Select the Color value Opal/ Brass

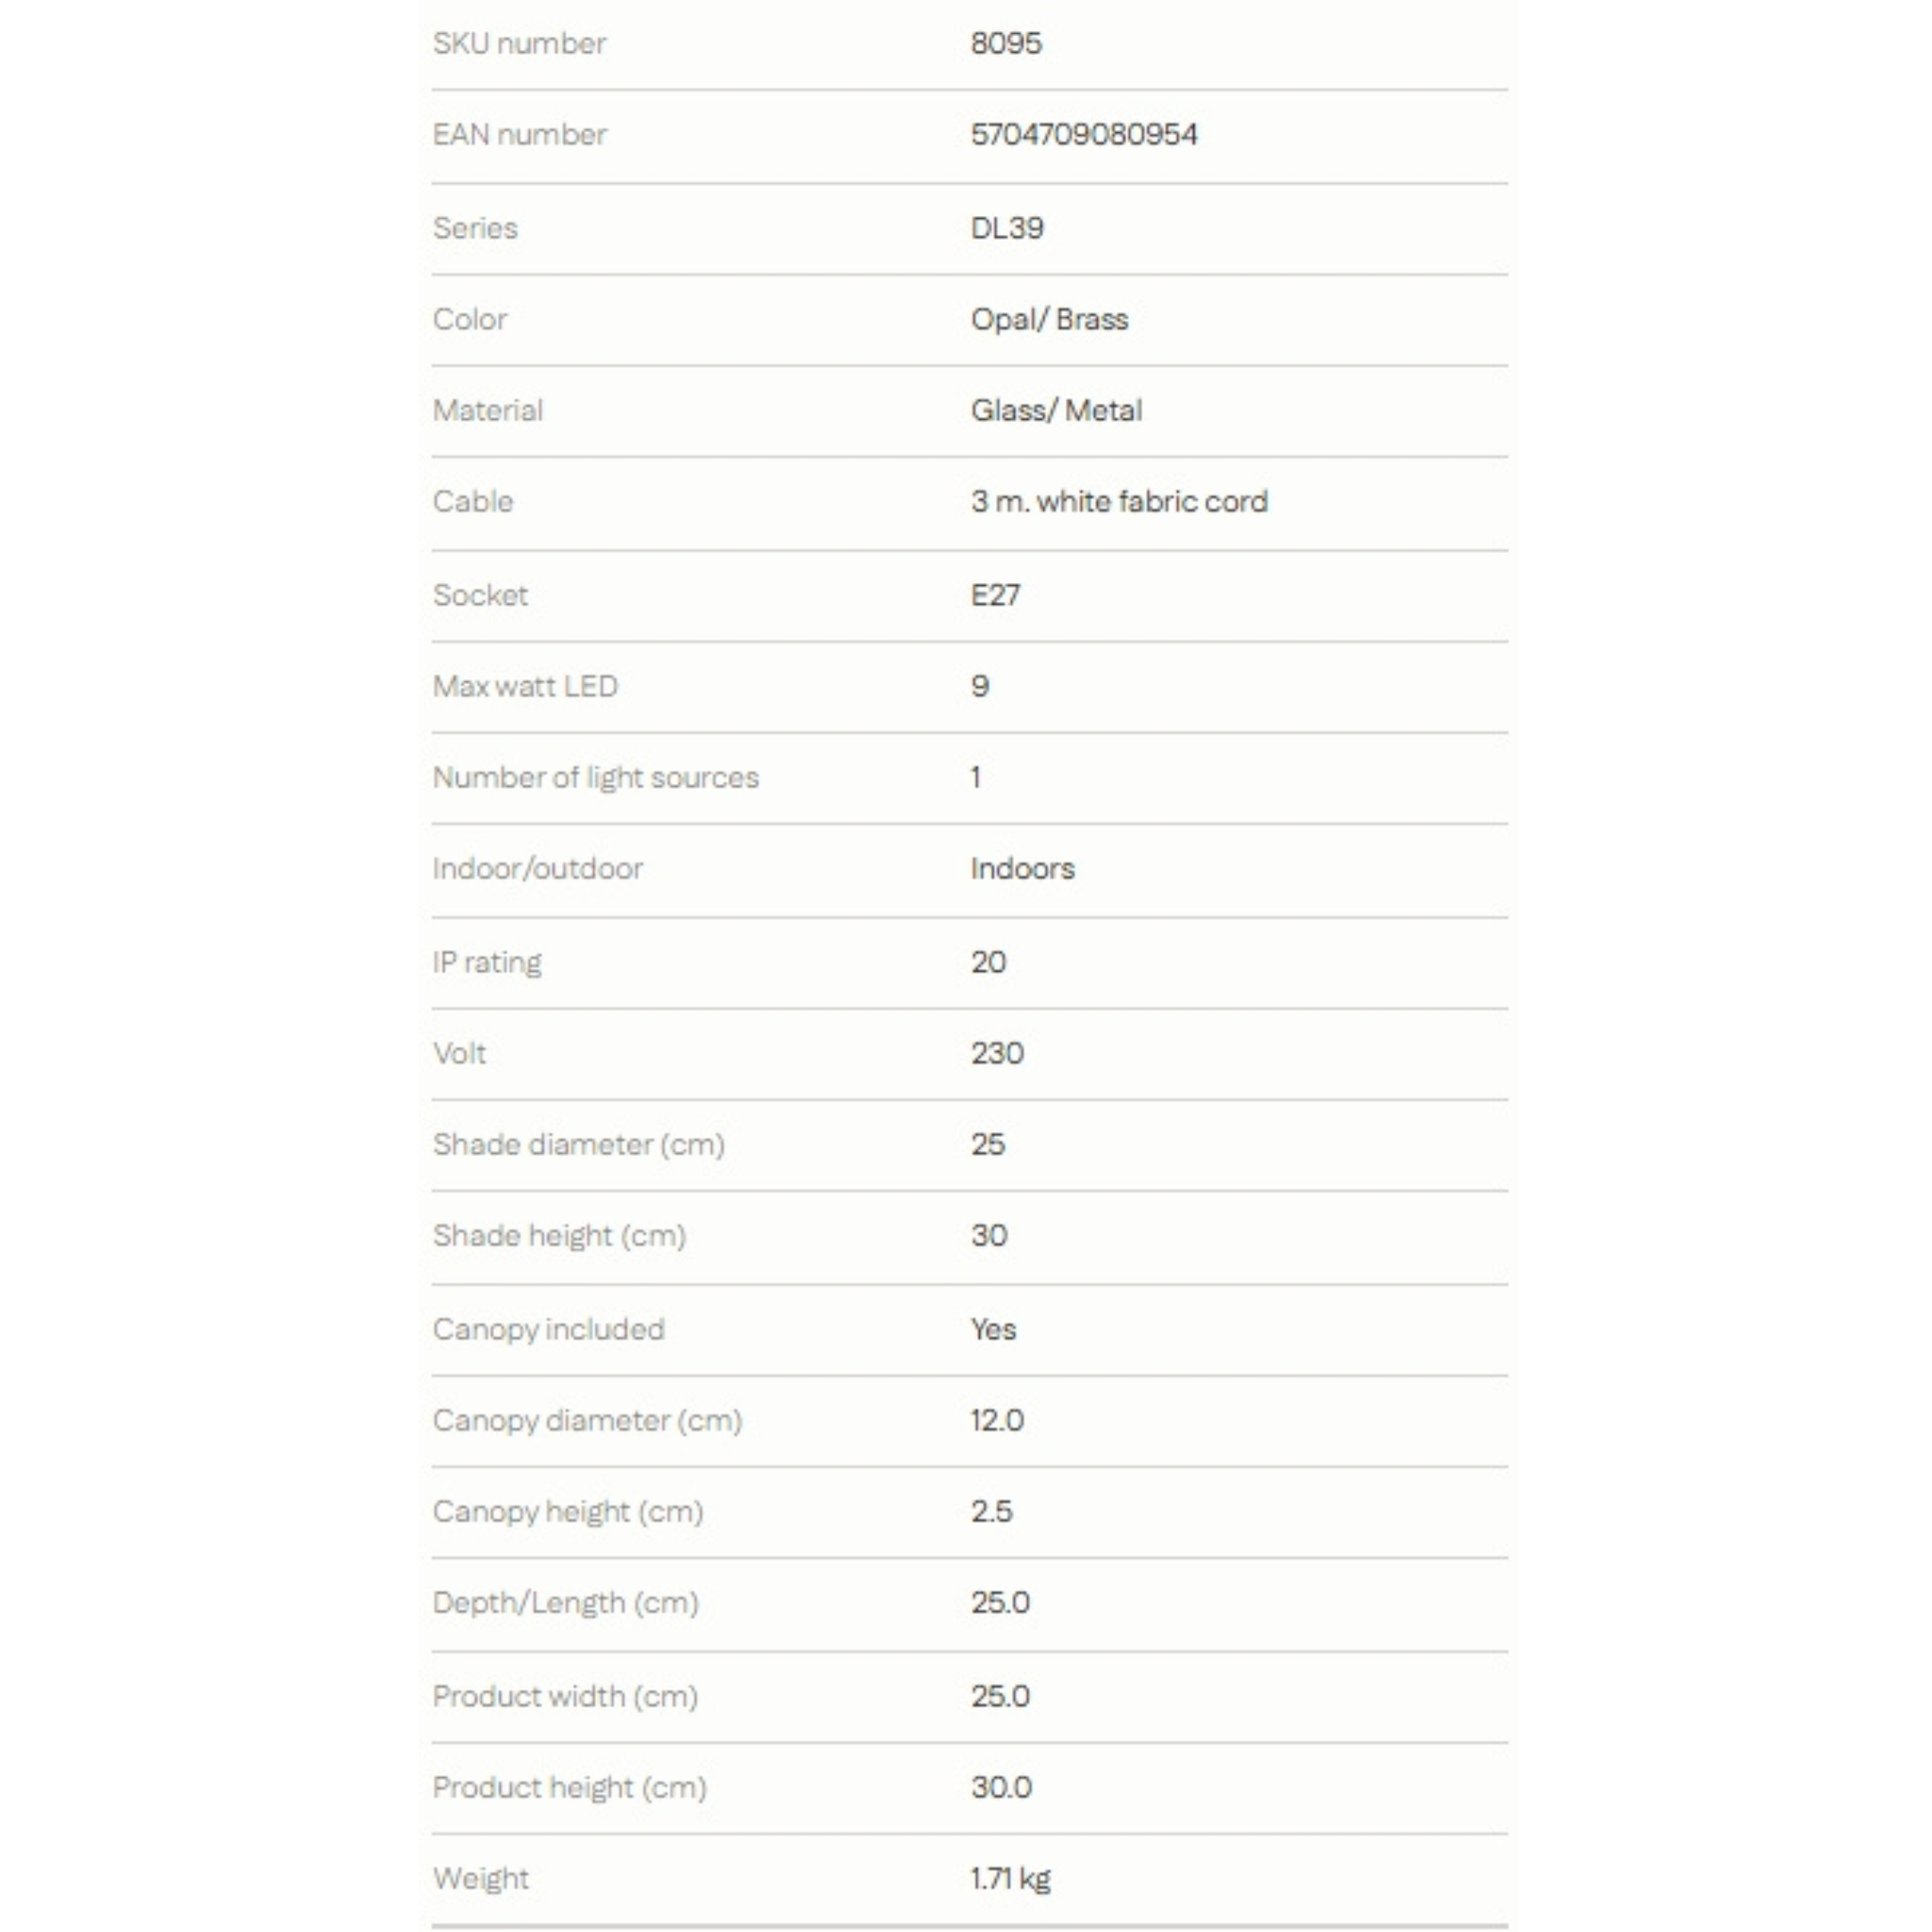click(x=1049, y=319)
